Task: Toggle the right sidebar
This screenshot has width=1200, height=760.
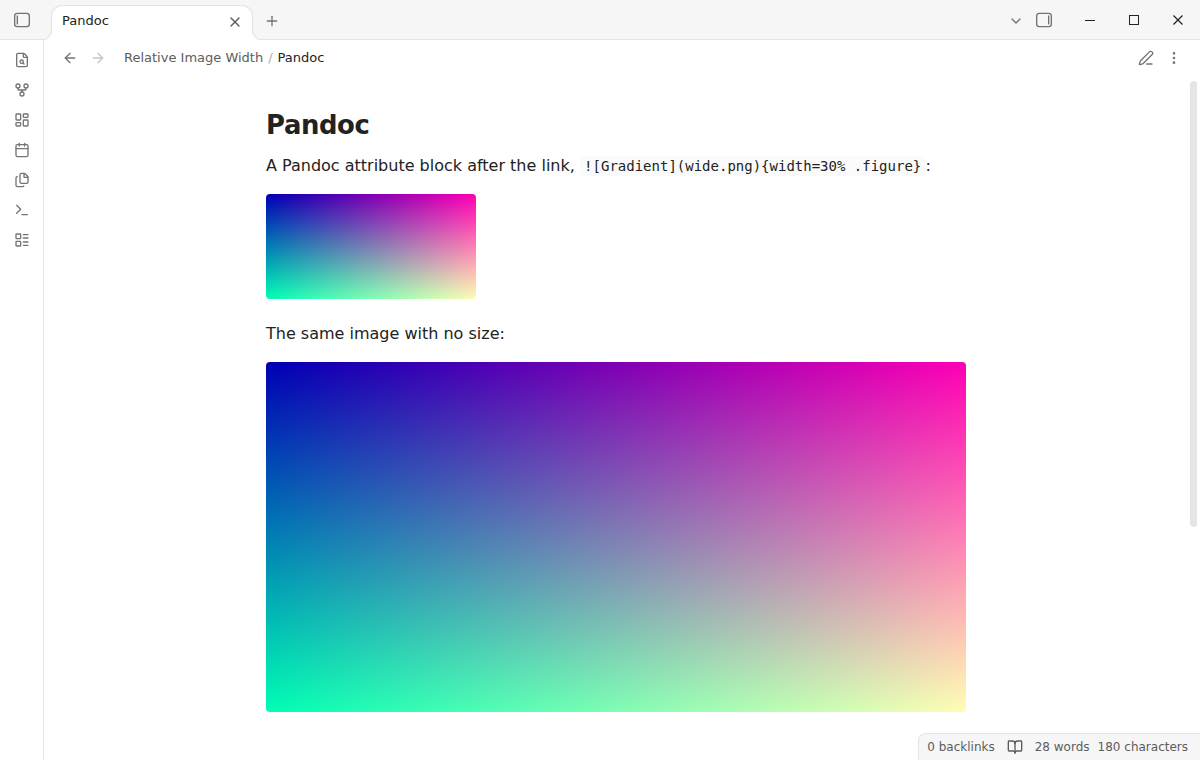Action: (x=1044, y=20)
